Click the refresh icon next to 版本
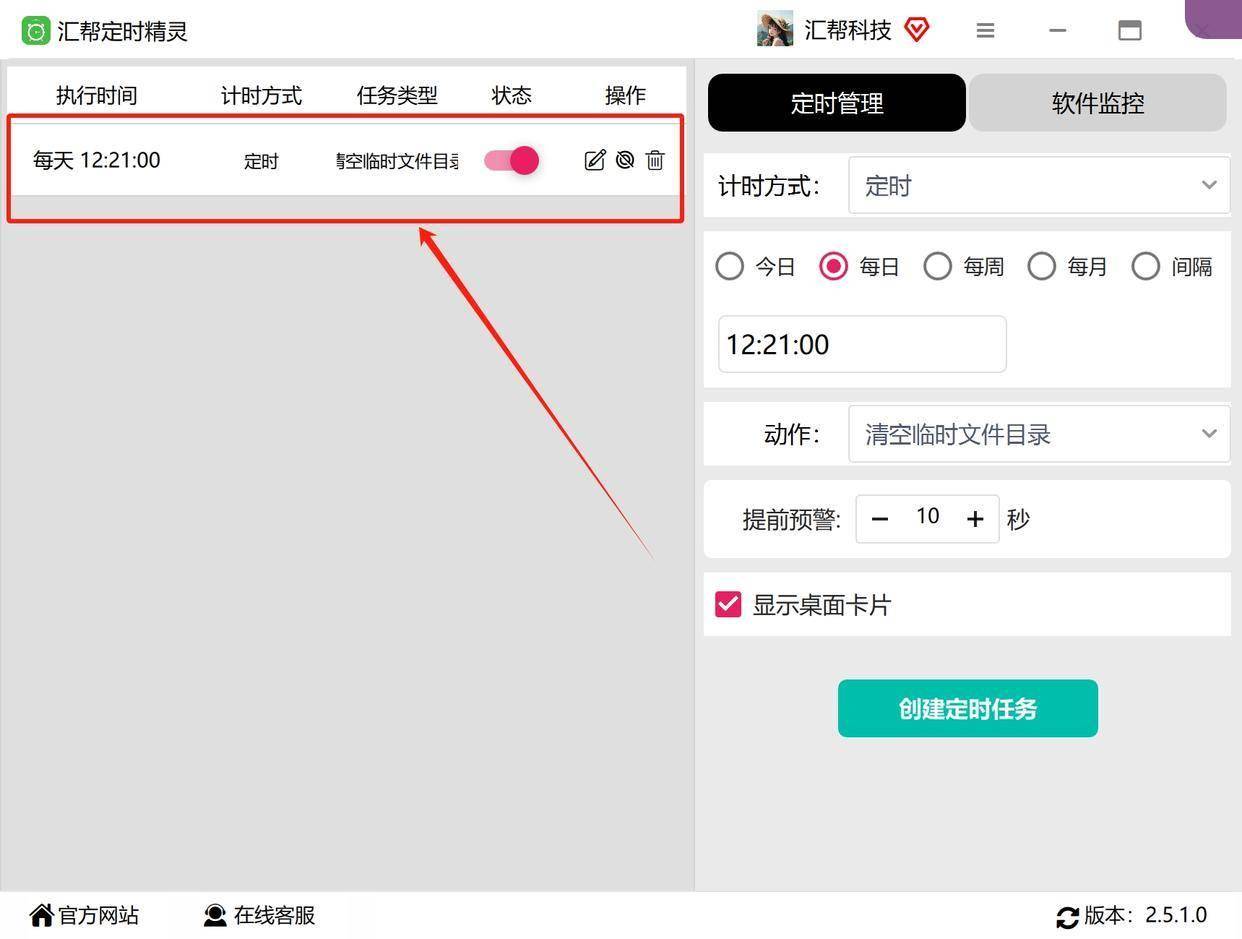Viewport: 1242px width, 939px height. tap(1066, 915)
